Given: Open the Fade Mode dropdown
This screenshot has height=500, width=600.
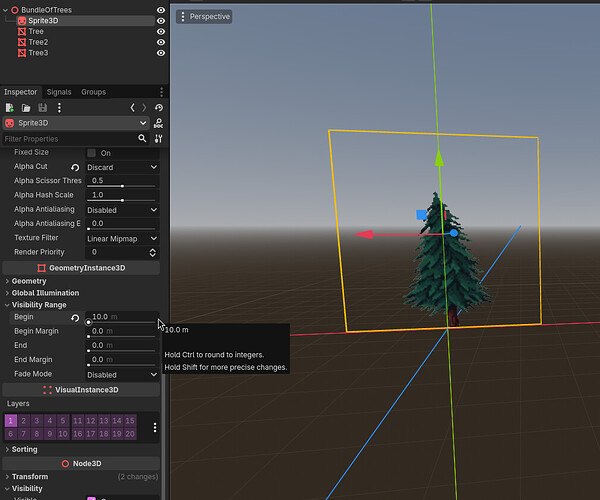Looking at the screenshot, I should (x=122, y=375).
